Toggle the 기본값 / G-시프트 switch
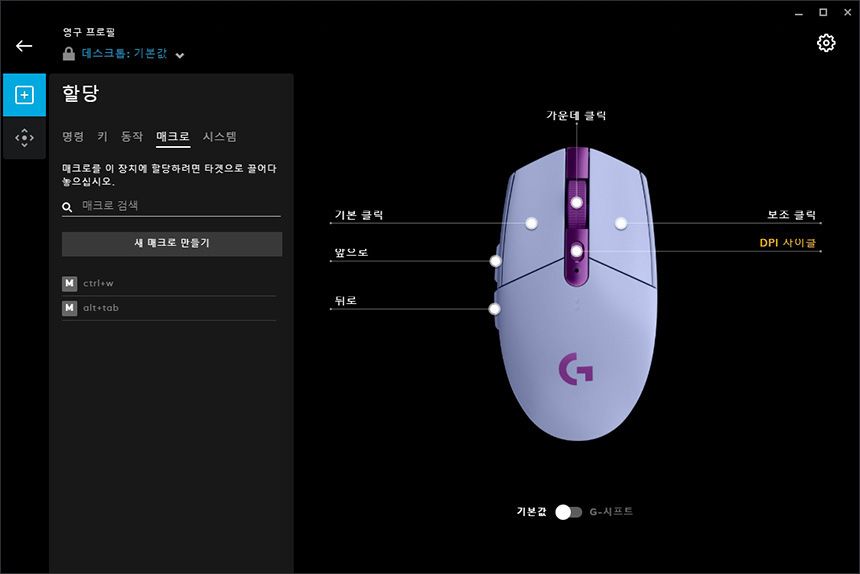 pos(568,512)
